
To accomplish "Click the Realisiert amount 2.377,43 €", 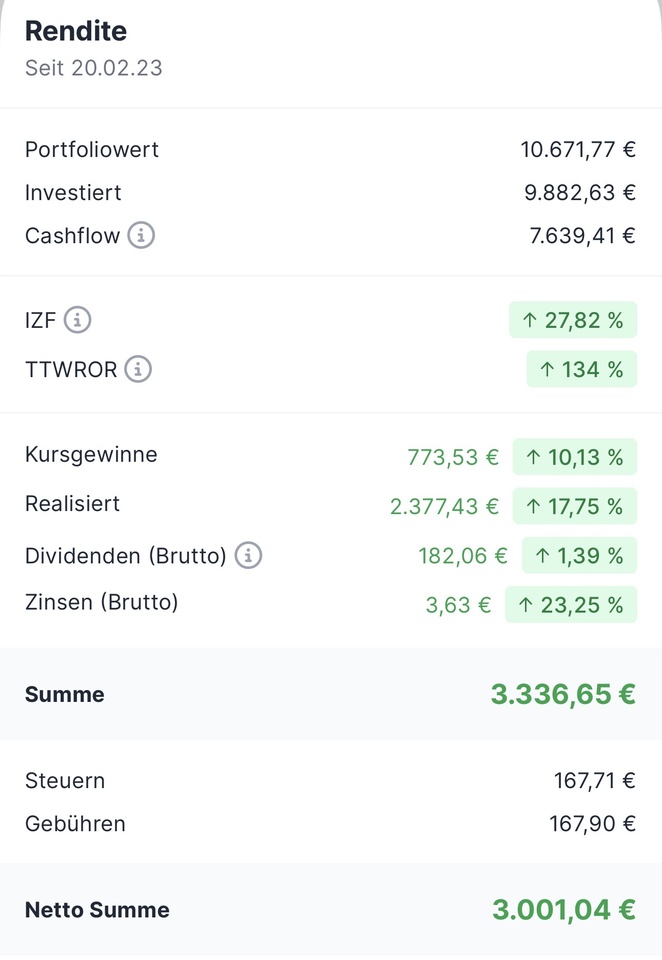I will (444, 506).
